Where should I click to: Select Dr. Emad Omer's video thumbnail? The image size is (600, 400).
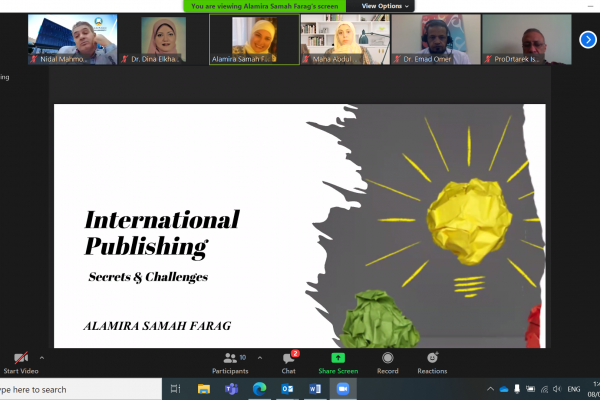pyautogui.click(x=436, y=39)
